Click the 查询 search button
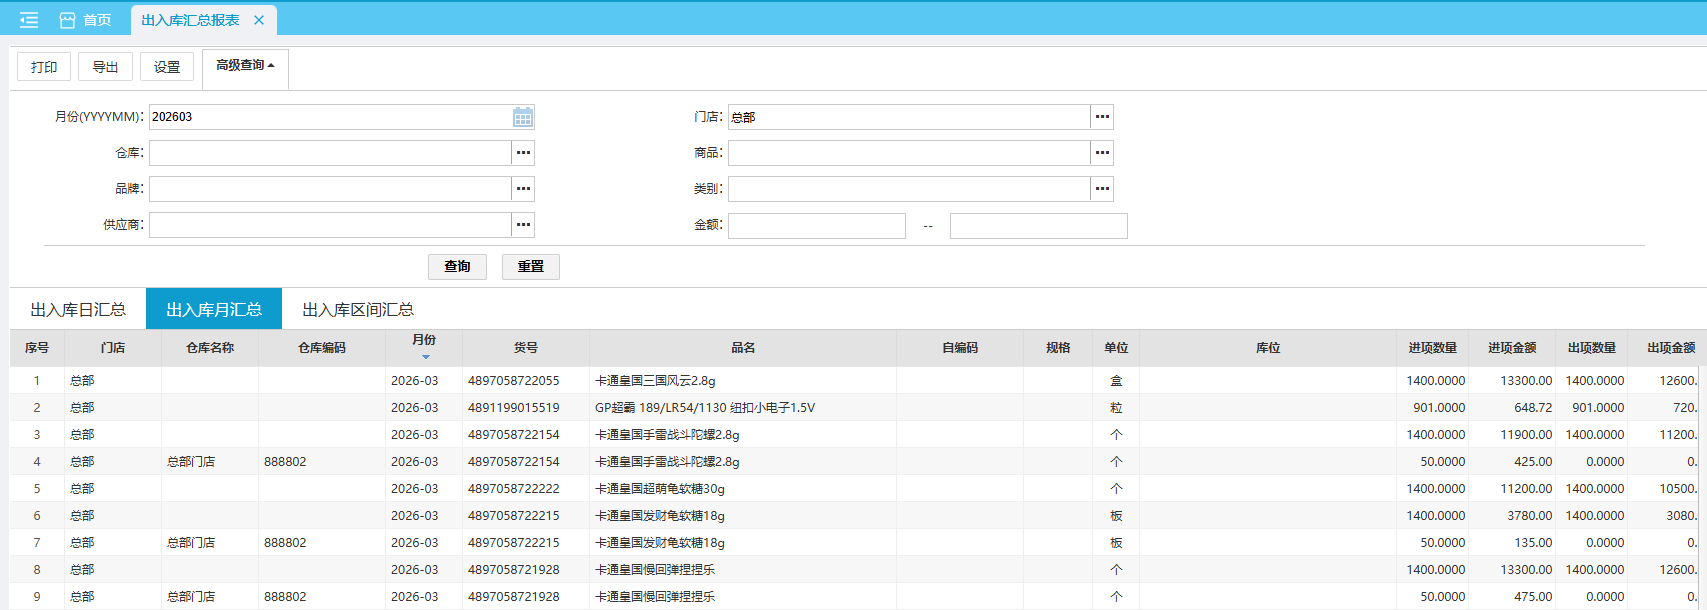Screen dimensions: 1707x610 (x=457, y=266)
